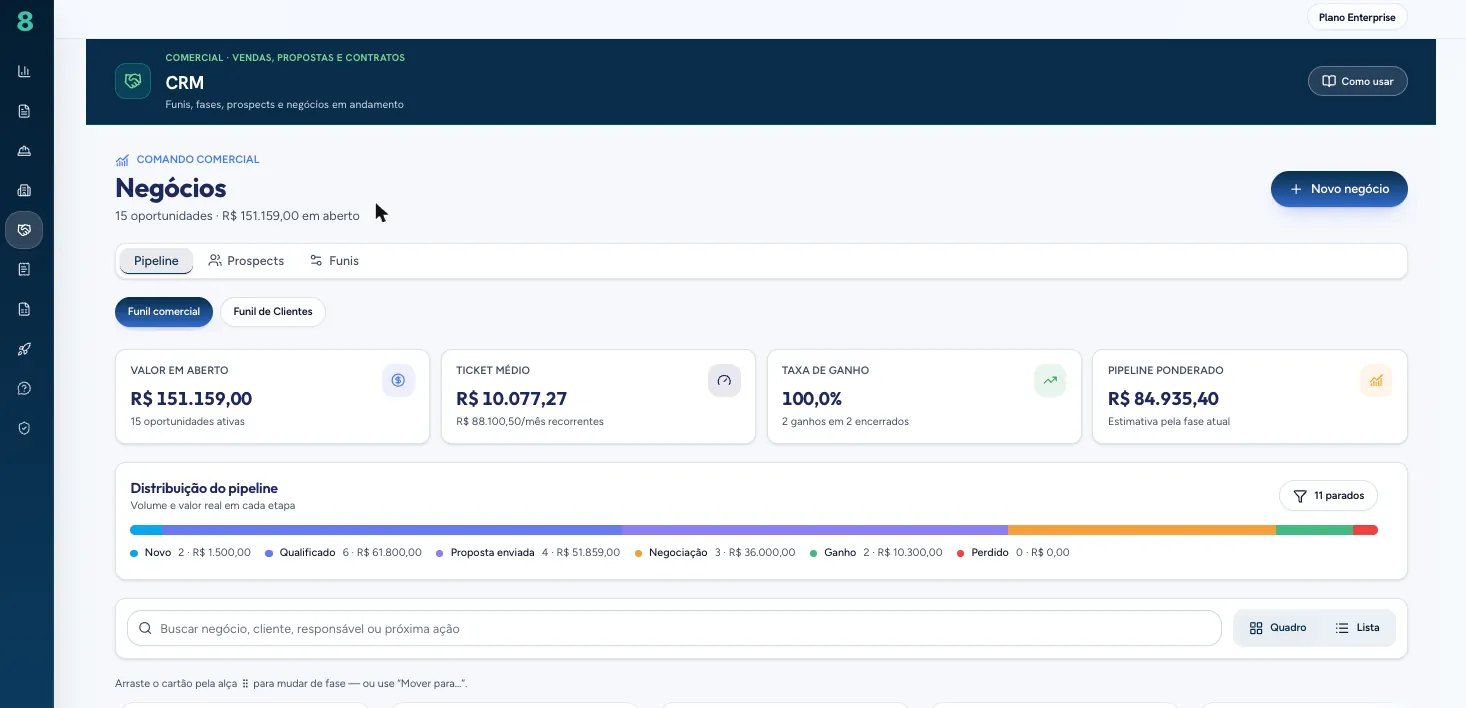Viewport: 1466px width, 708px height.
Task: Open the hard hat sidebar icon
Action: pyautogui.click(x=24, y=151)
